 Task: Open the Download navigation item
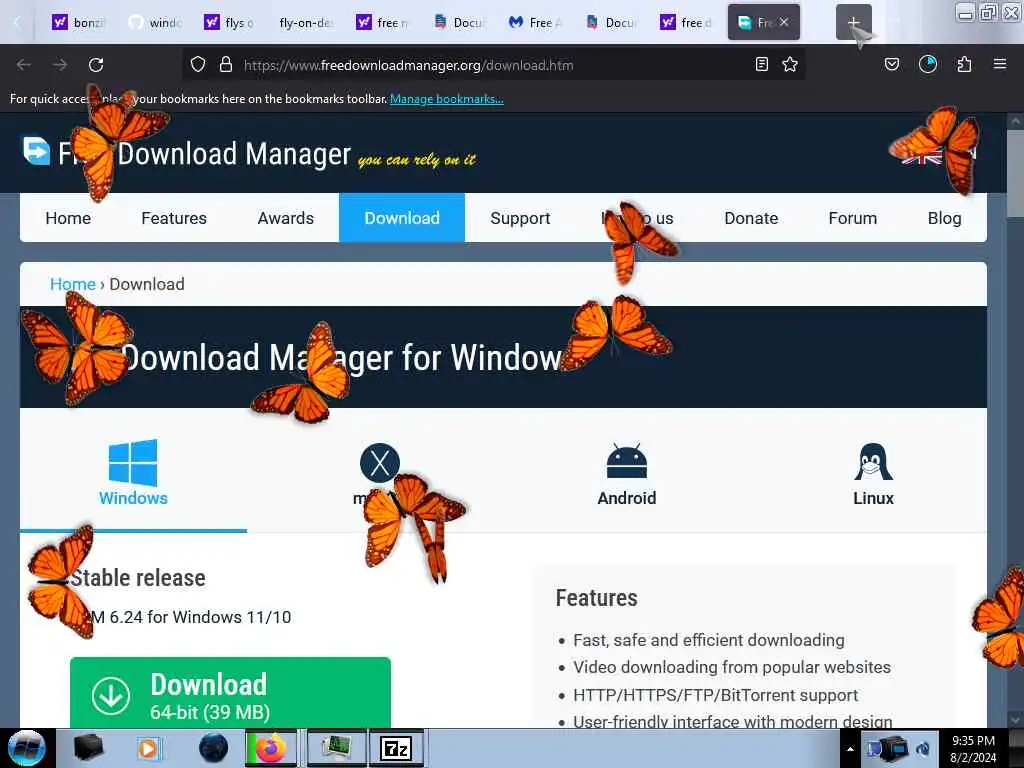click(402, 218)
